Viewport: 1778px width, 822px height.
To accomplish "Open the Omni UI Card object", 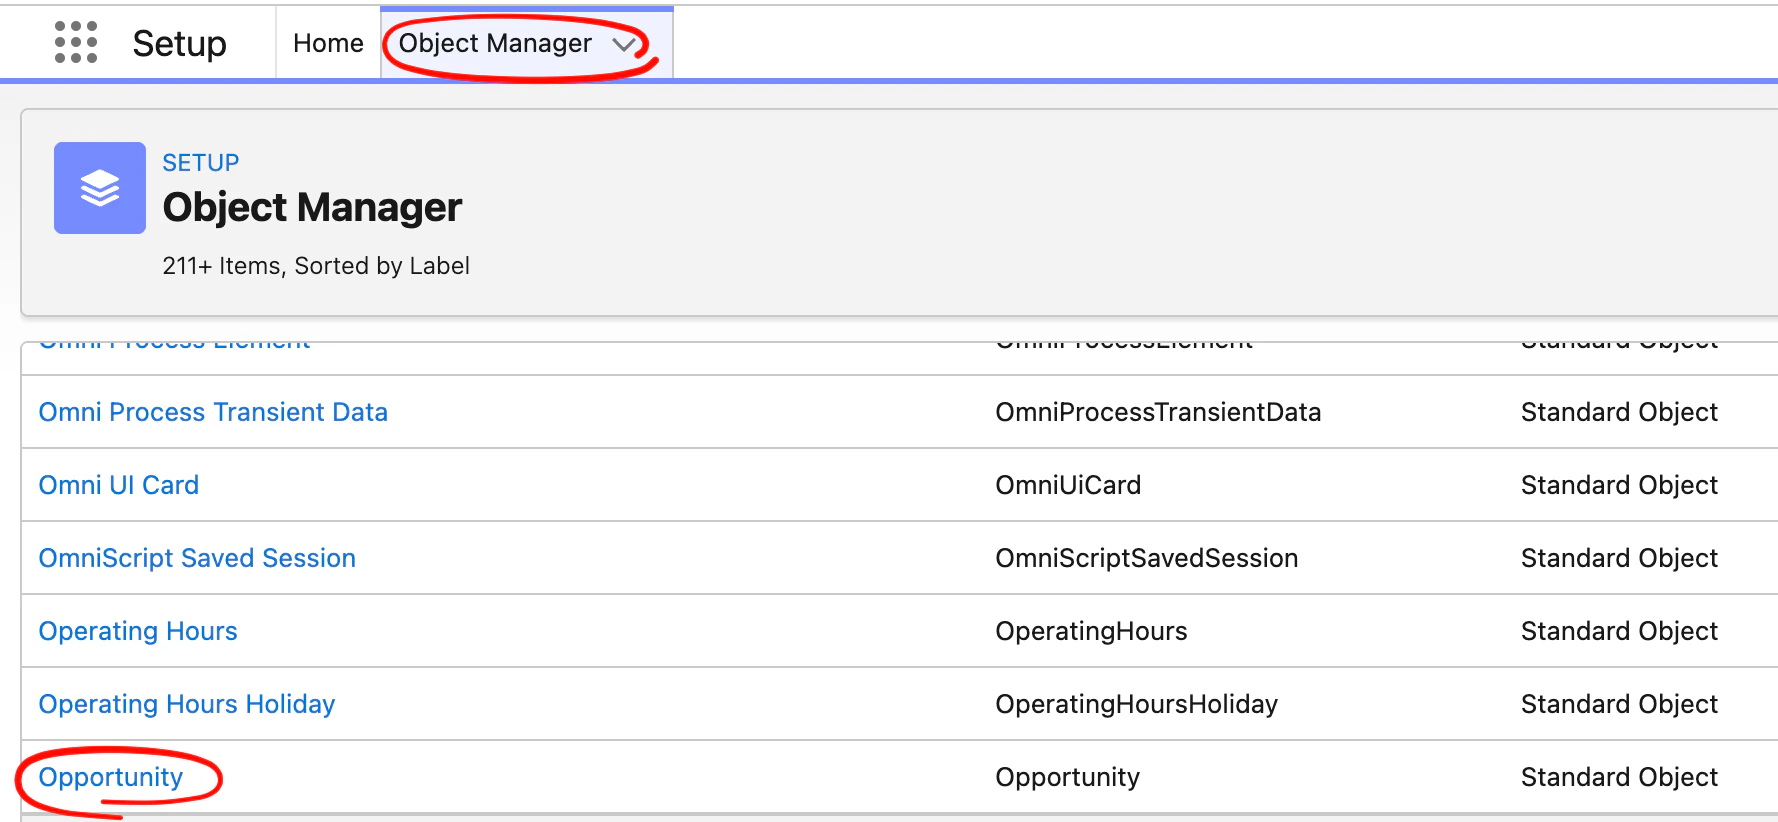I will (x=119, y=485).
